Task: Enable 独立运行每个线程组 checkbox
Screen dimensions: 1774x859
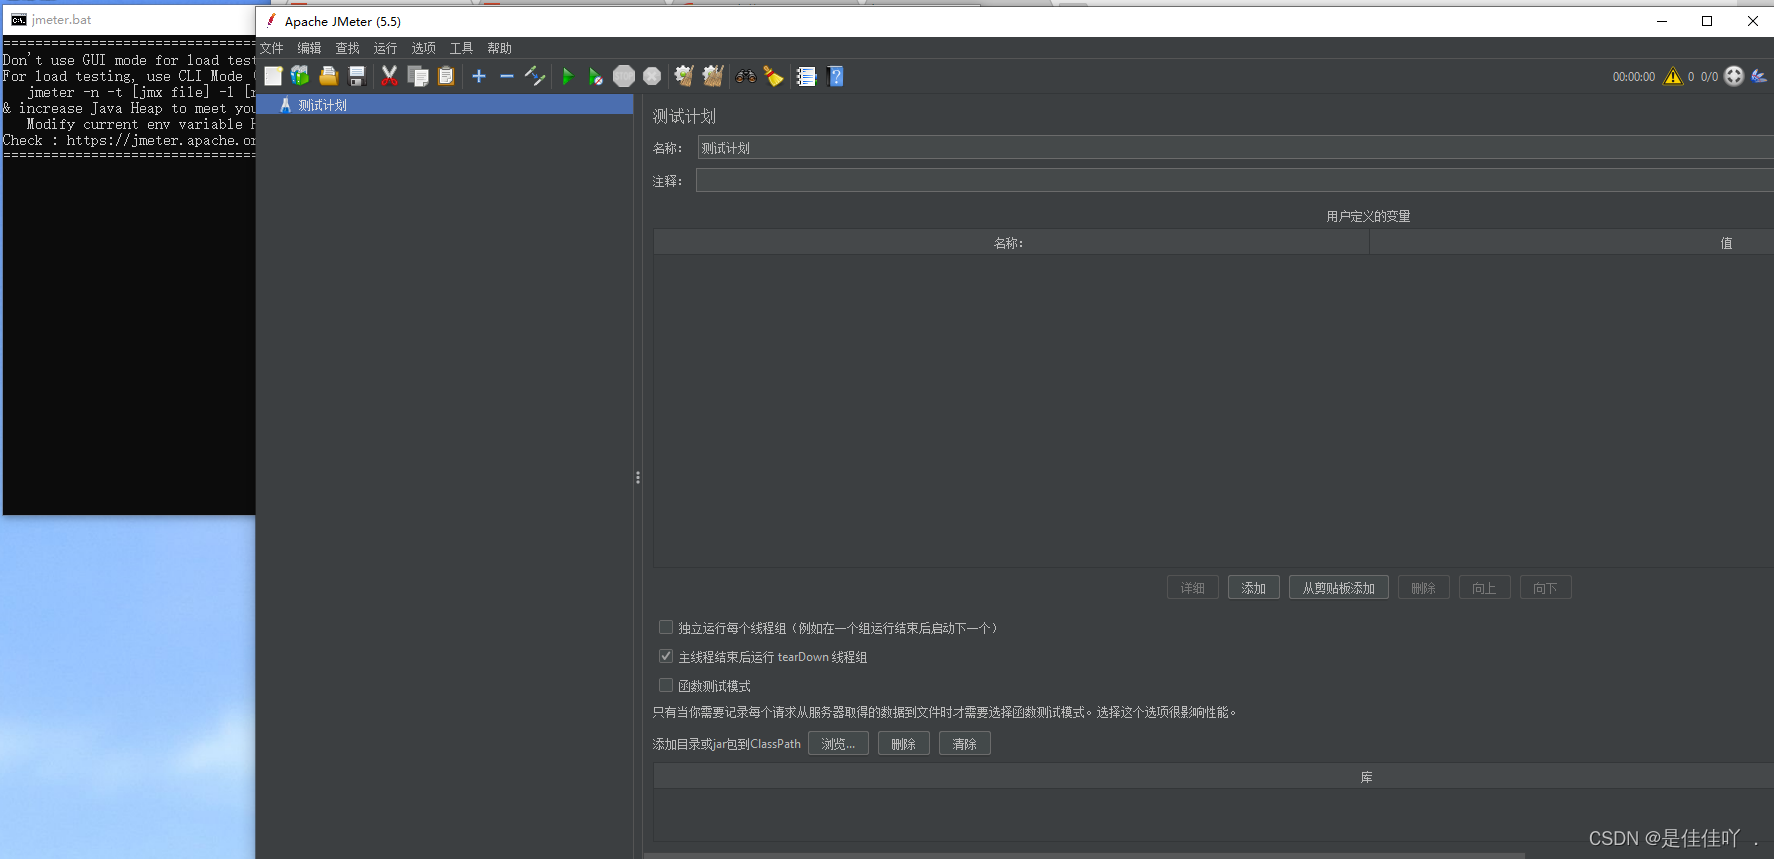Action: (666, 628)
